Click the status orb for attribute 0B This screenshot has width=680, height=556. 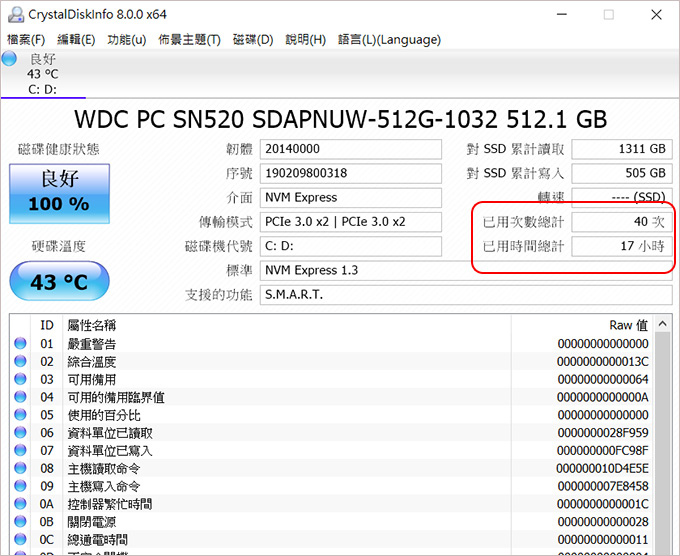pyautogui.click(x=20, y=521)
